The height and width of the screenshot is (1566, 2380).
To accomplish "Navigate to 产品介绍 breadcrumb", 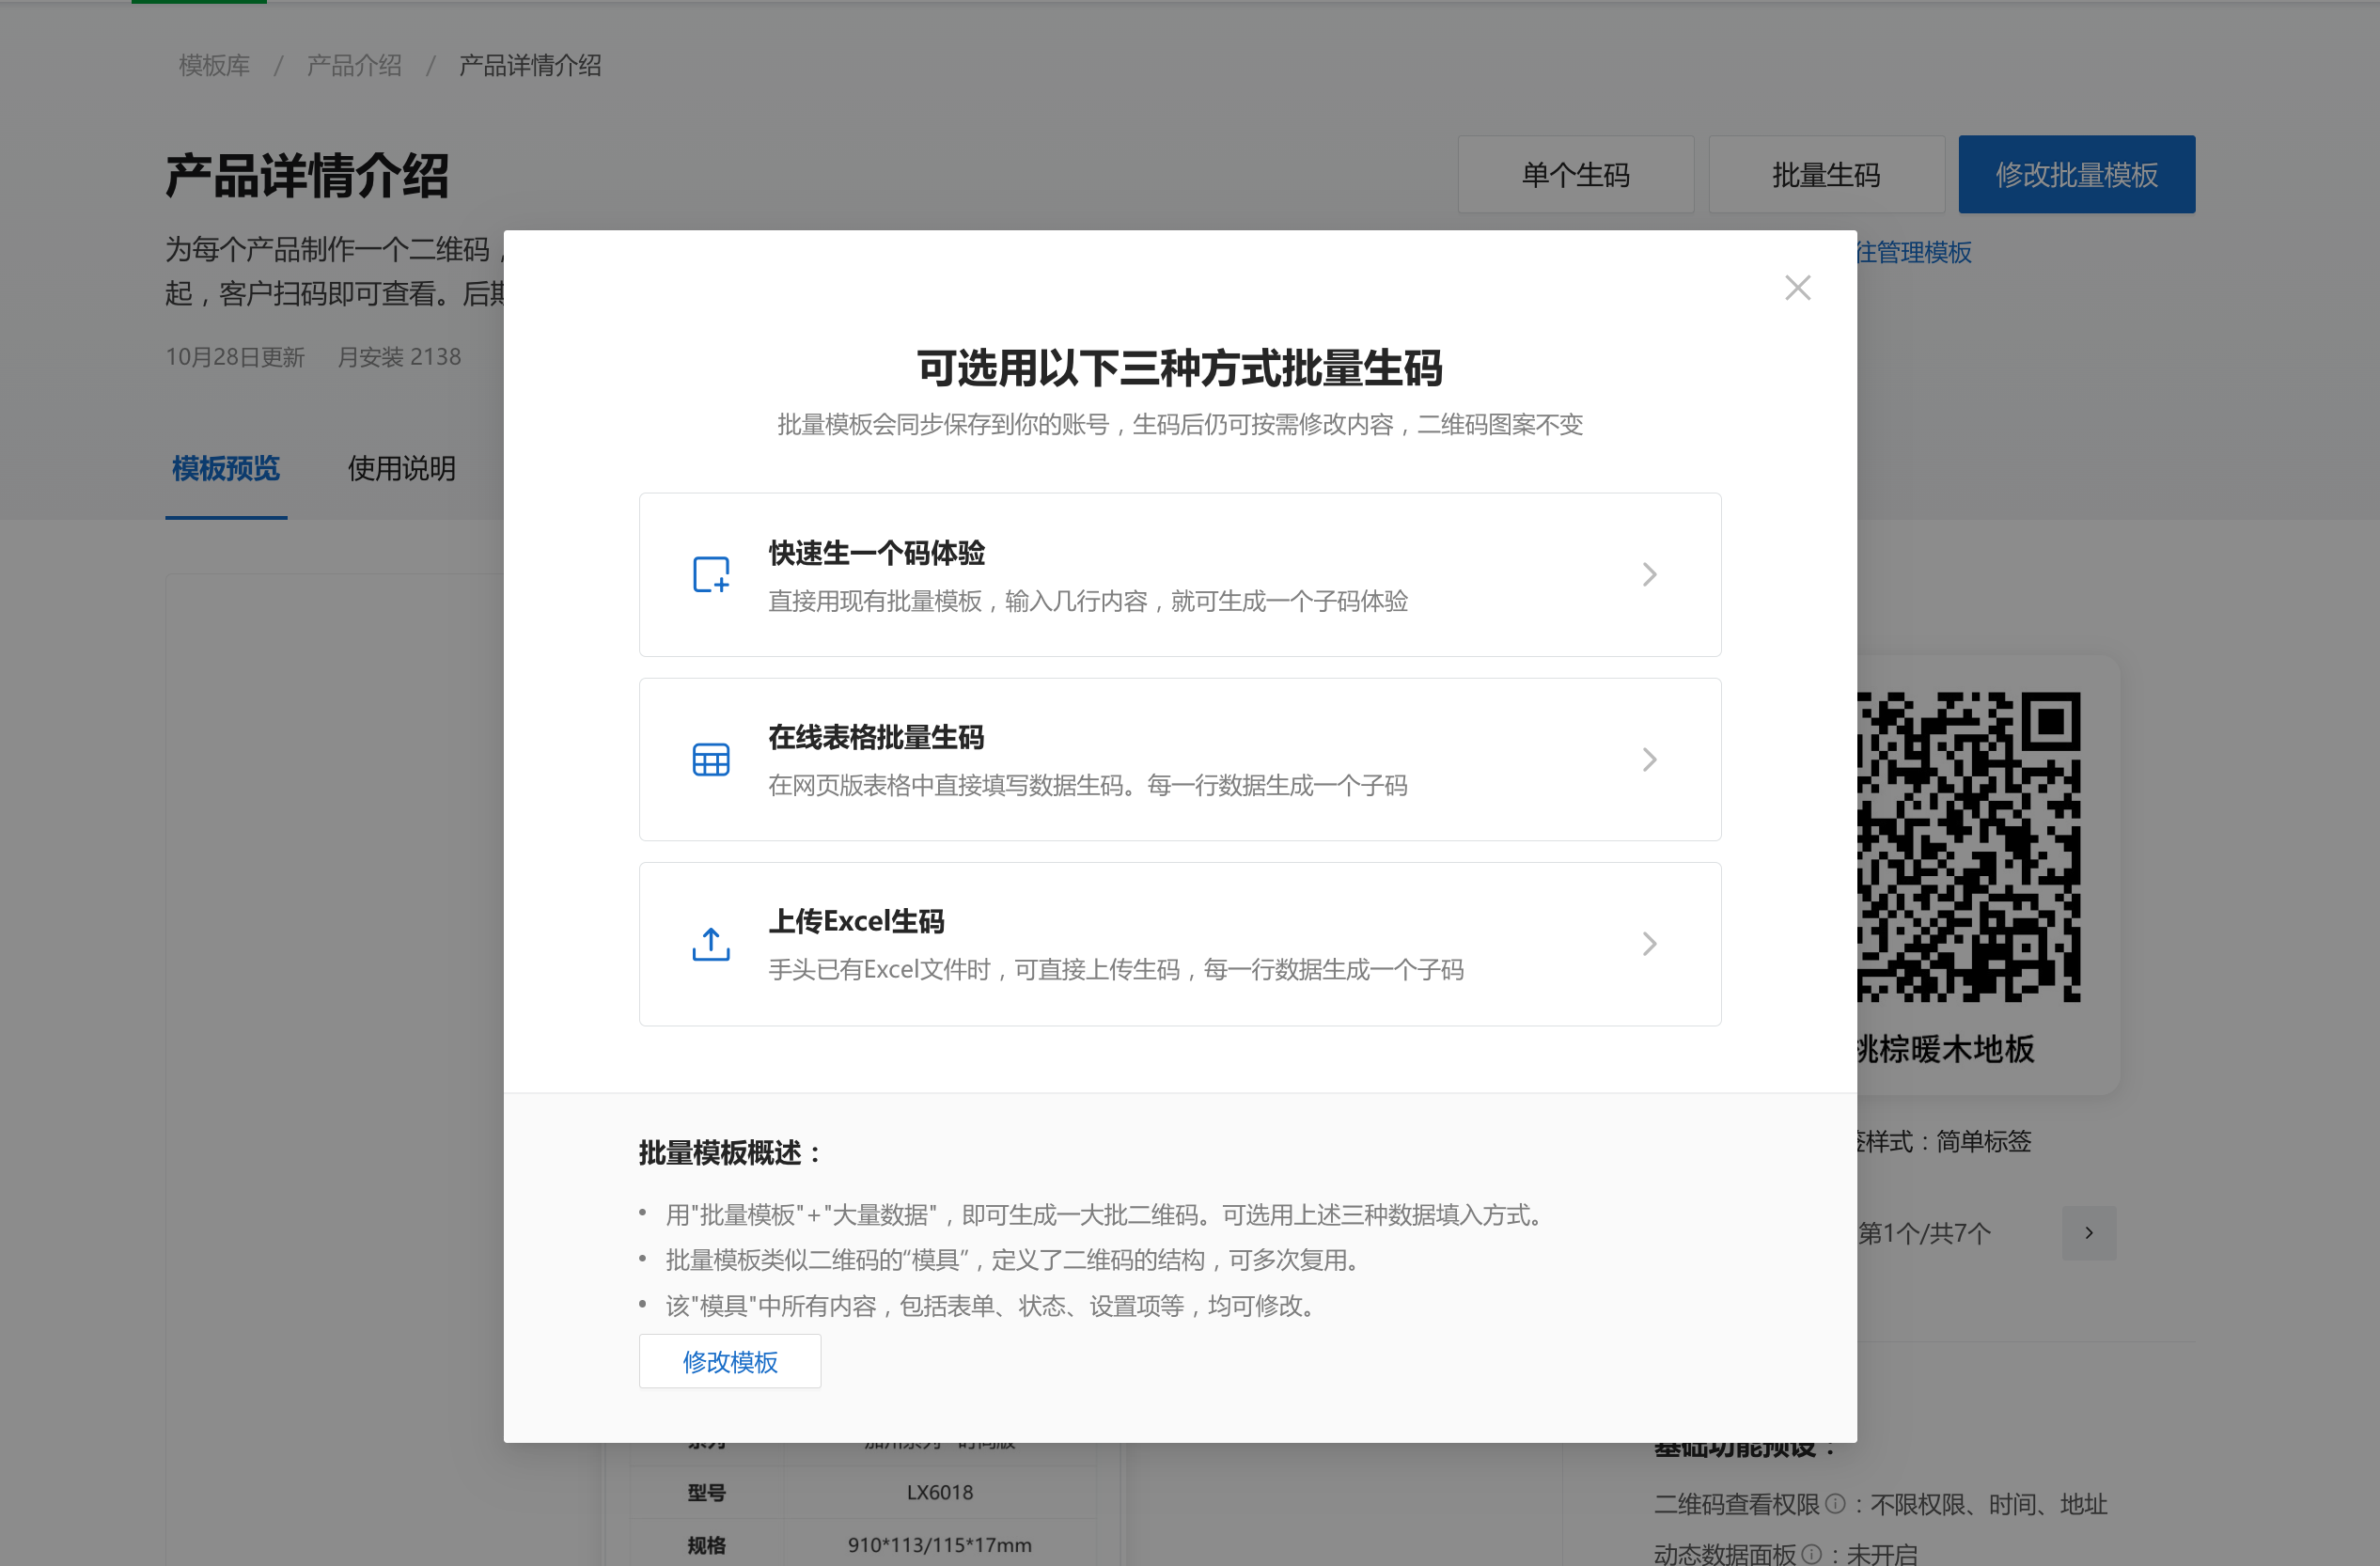I will [x=354, y=66].
